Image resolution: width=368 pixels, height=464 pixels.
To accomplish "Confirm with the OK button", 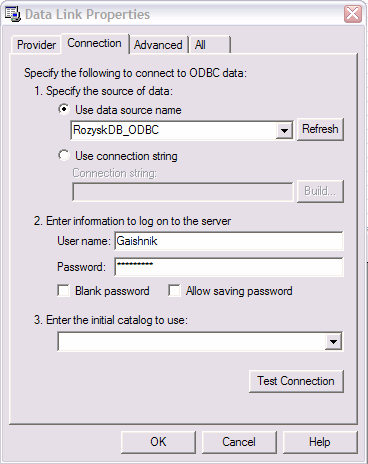I will click(158, 442).
